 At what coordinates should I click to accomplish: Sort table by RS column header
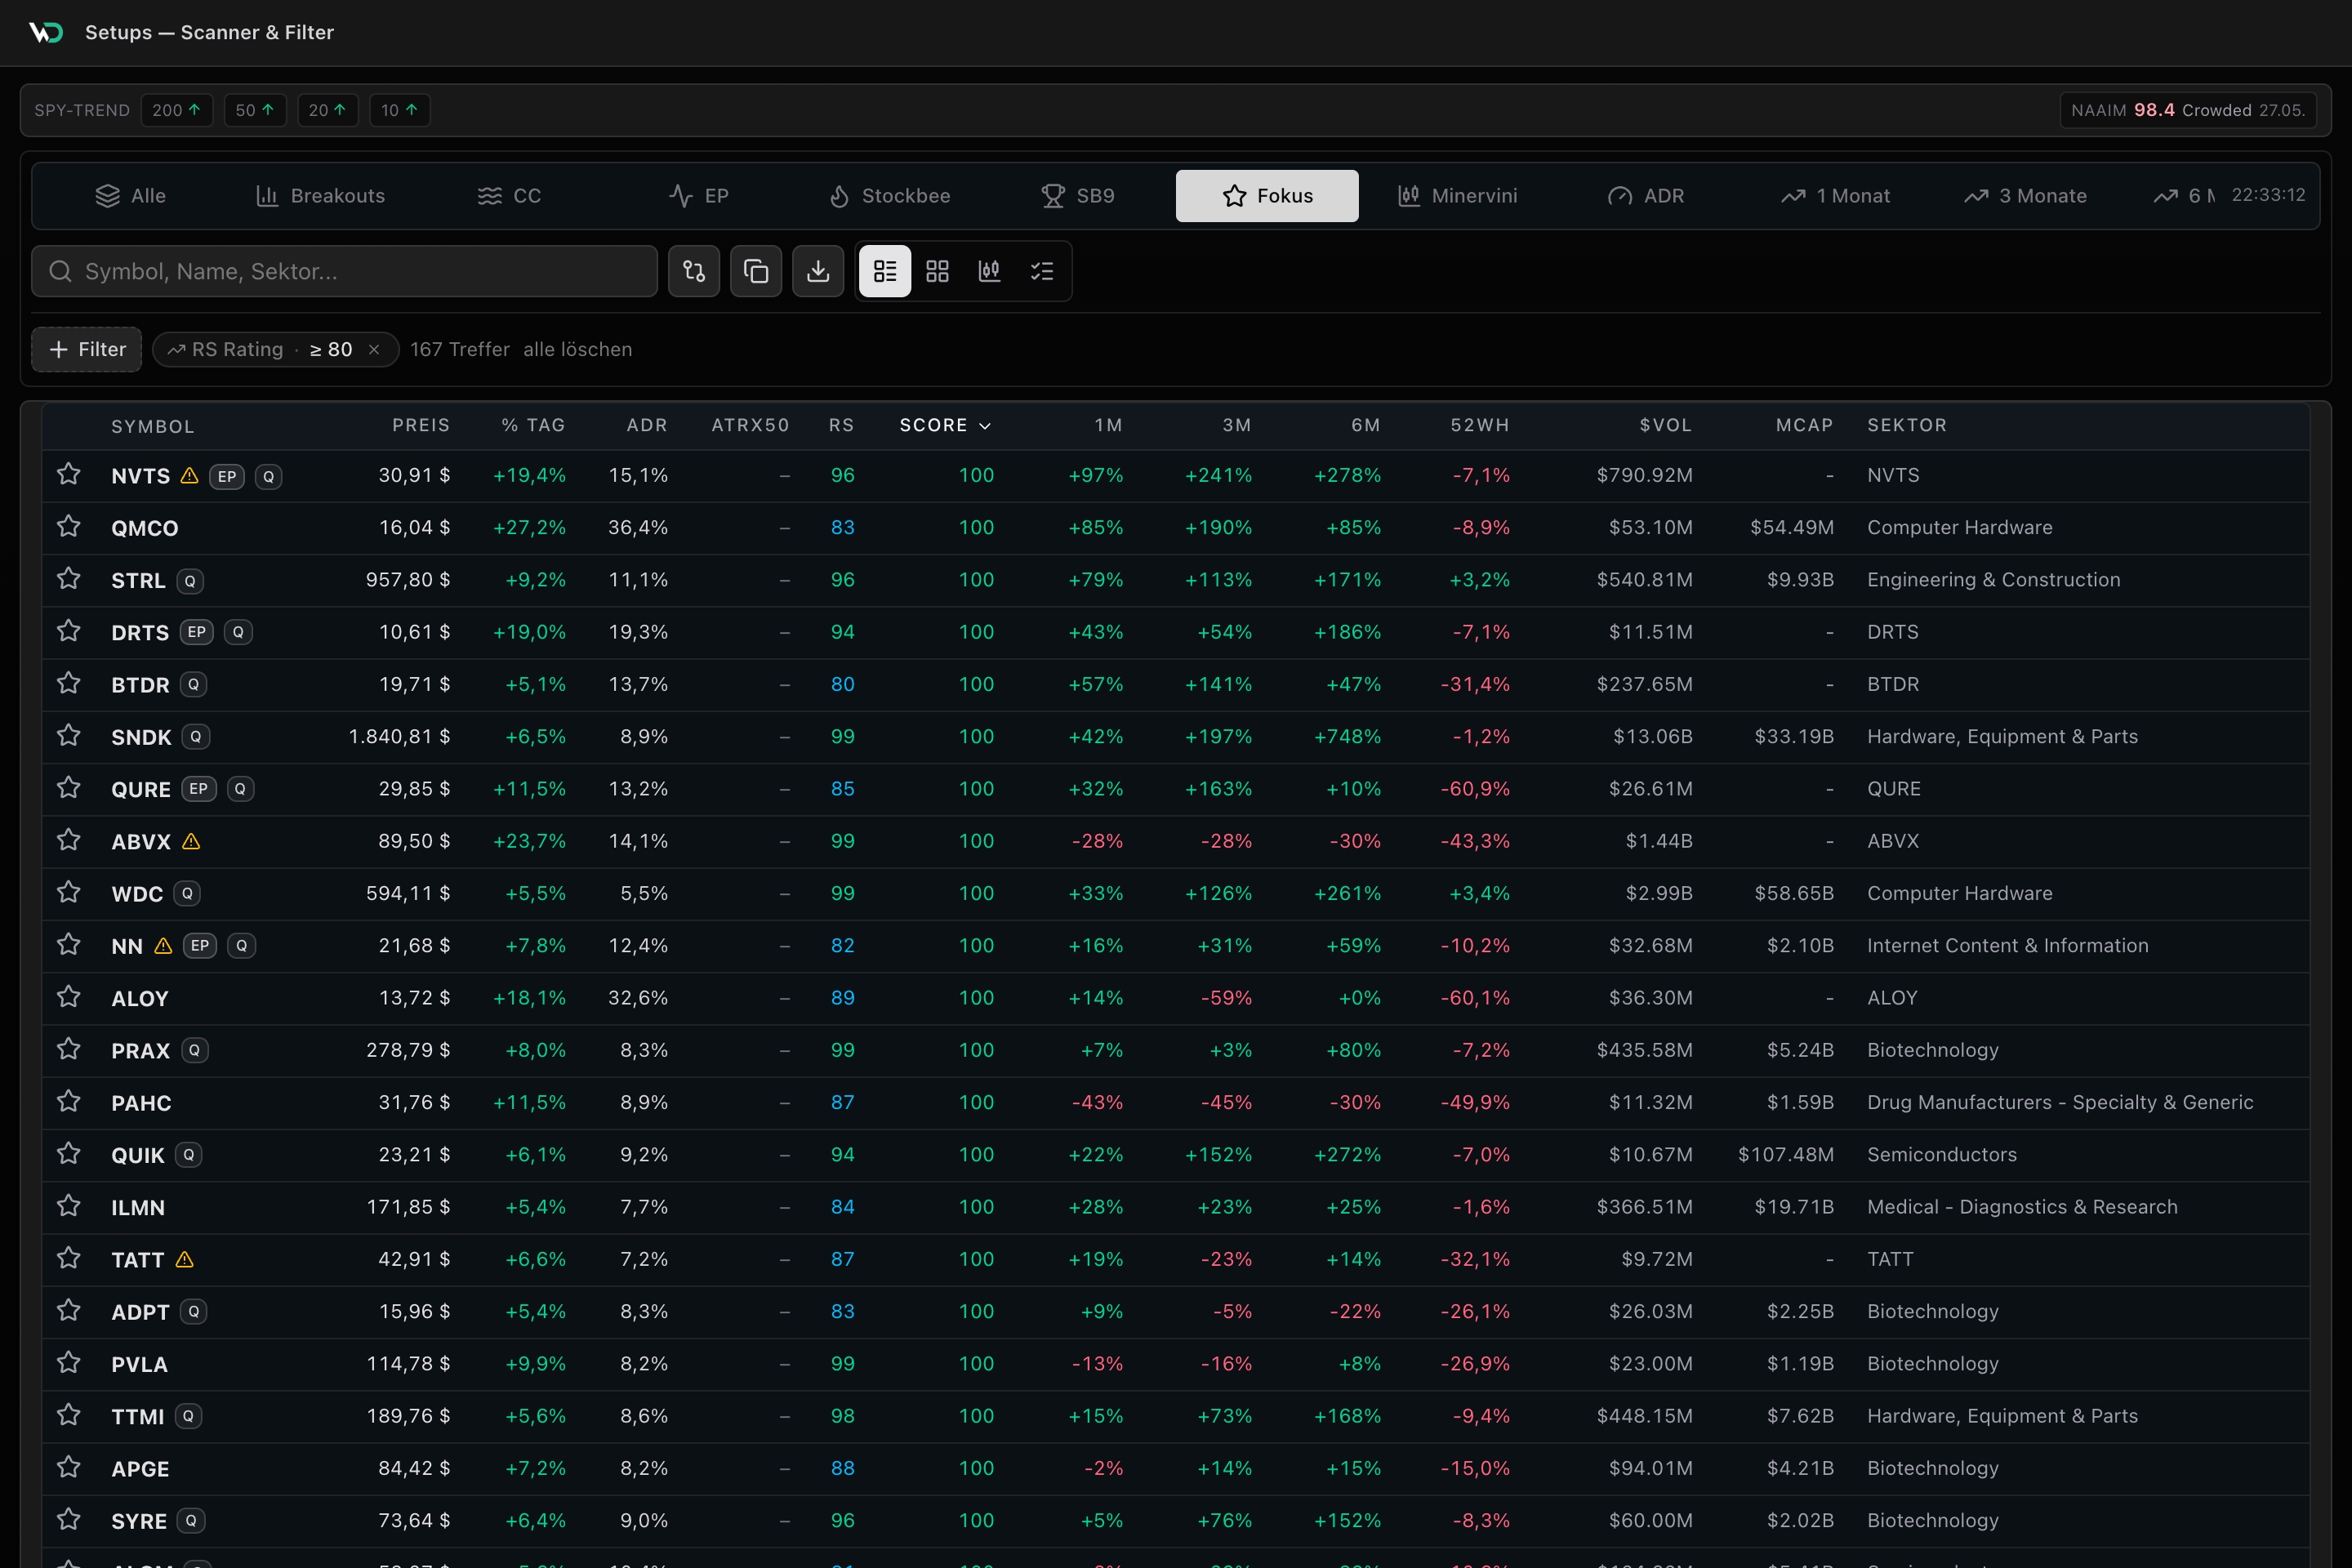tap(841, 425)
